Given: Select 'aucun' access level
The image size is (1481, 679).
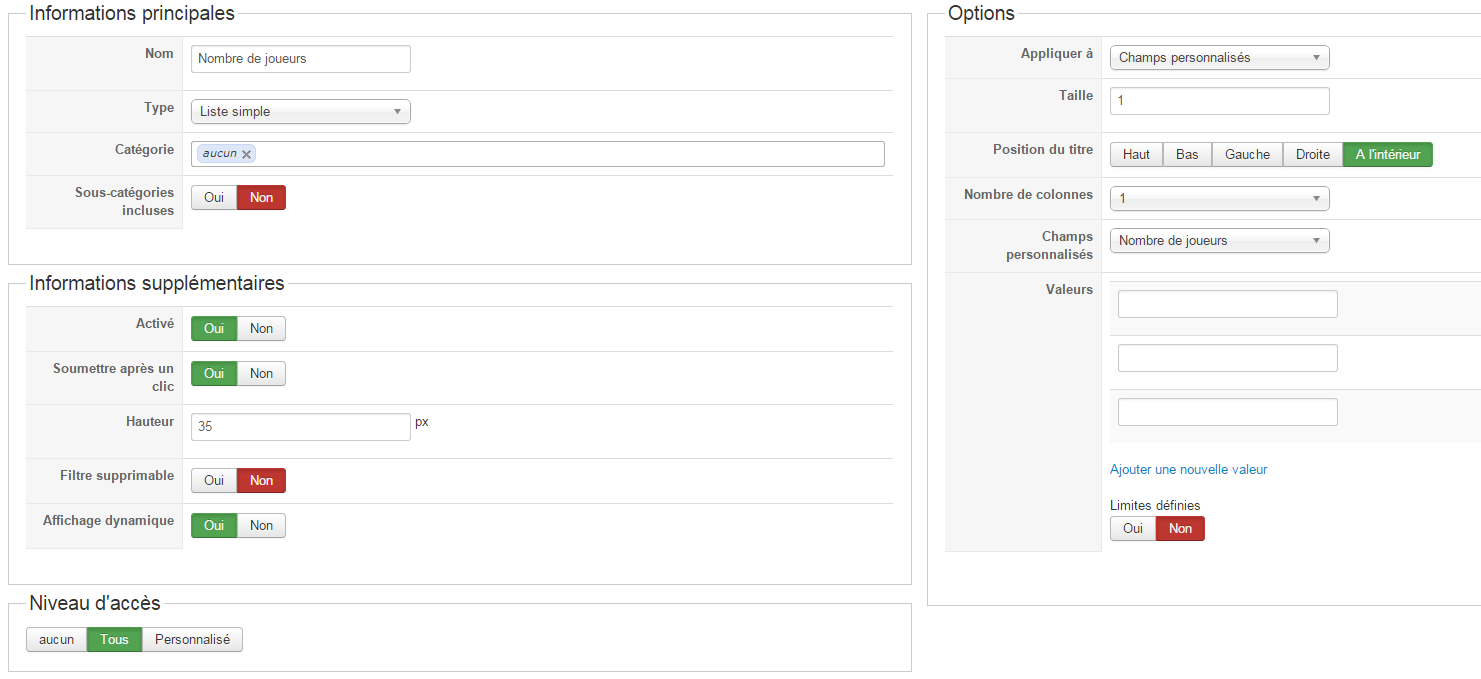Looking at the screenshot, I should 57,640.
